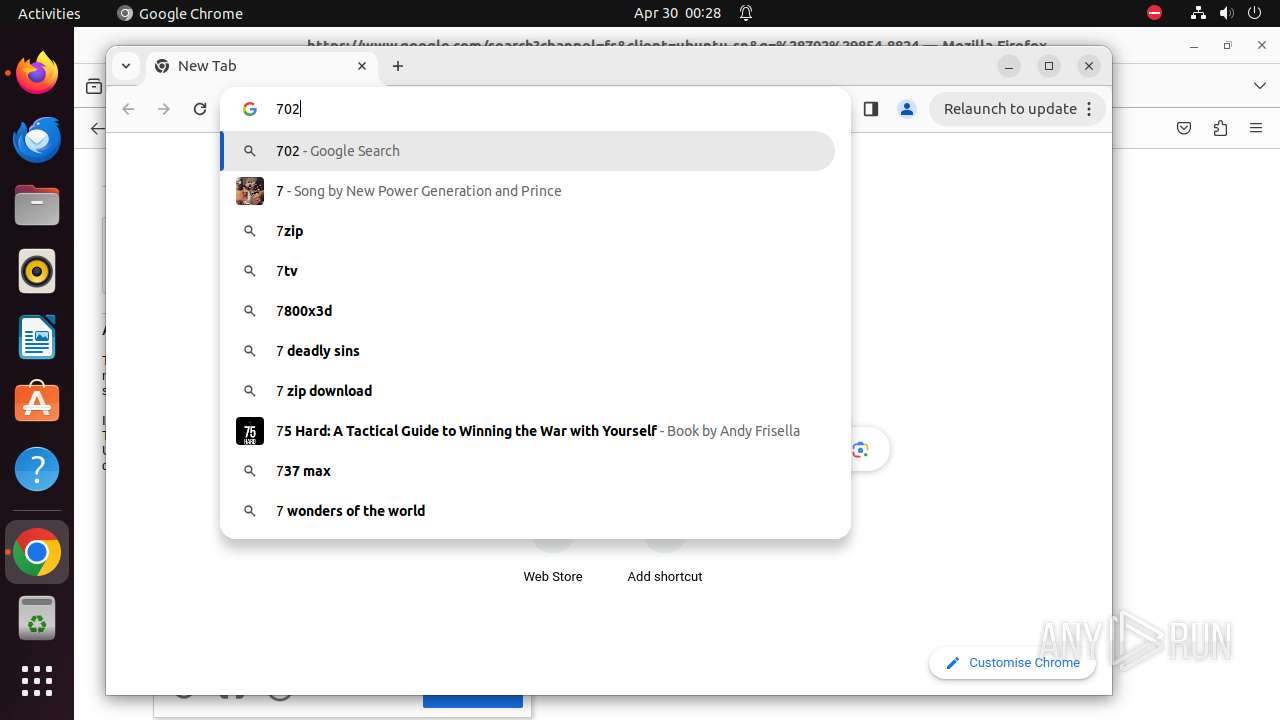Choose the '7zip' suggestion

tap(528, 231)
